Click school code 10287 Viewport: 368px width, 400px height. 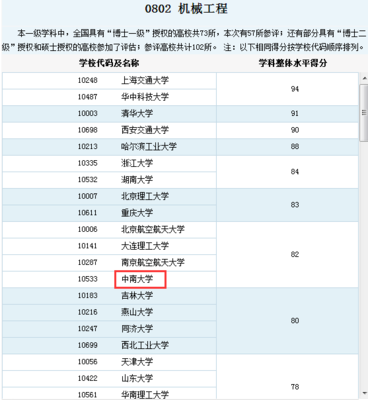(88, 262)
